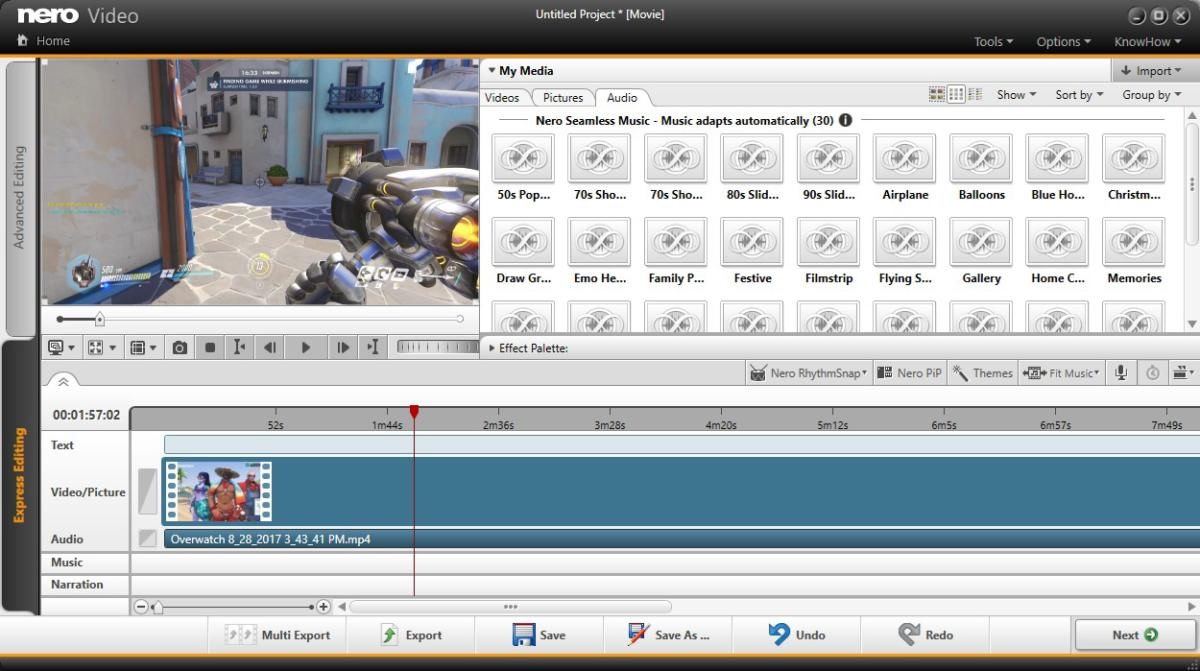Switch to small thumbnails view

click(x=956, y=94)
